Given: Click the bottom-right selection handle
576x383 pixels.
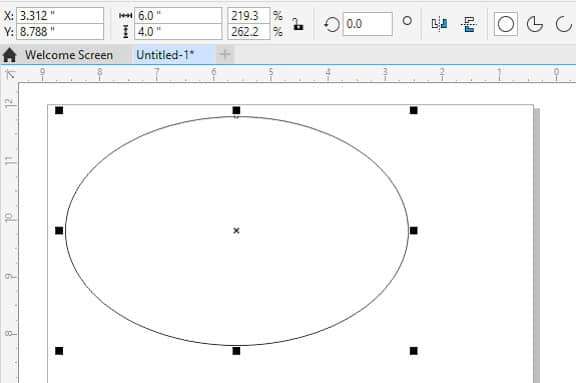Looking at the screenshot, I should 414,351.
